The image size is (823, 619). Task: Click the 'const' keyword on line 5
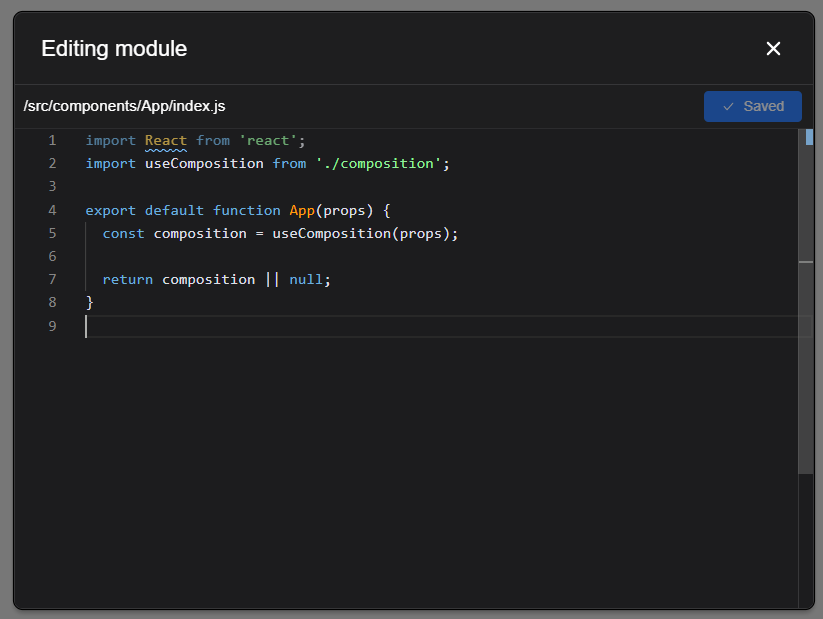(x=123, y=234)
